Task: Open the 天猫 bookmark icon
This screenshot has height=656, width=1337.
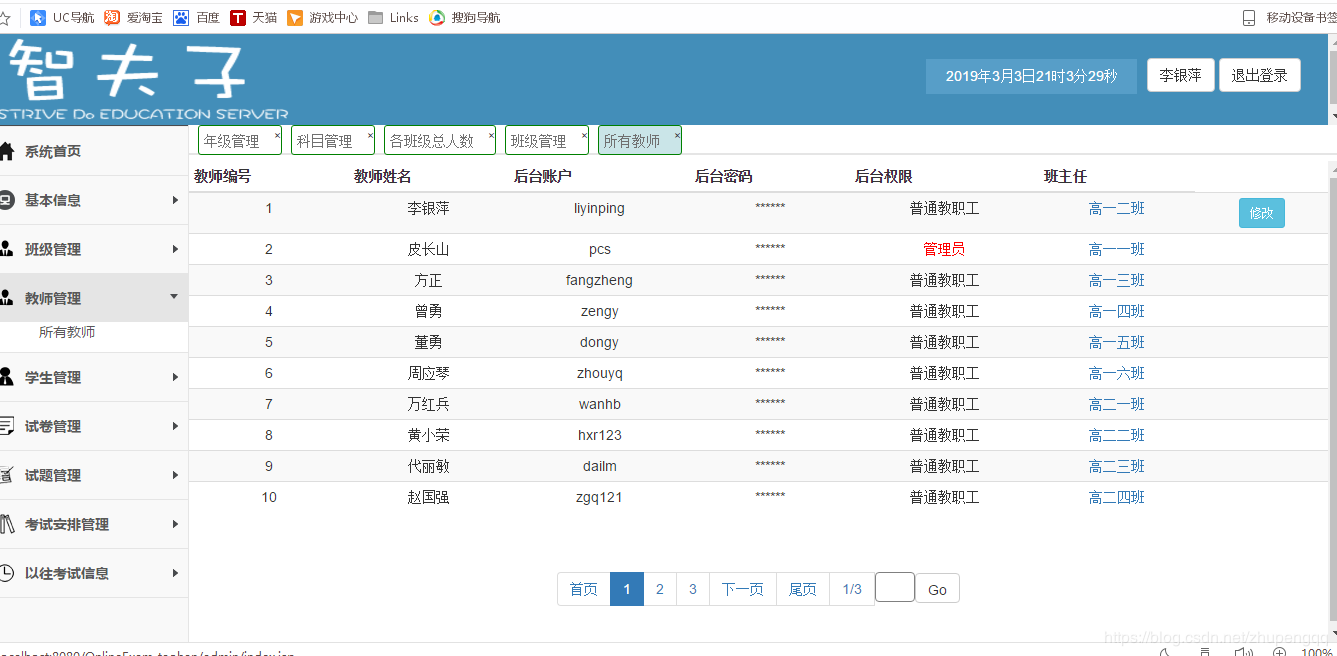Action: [238, 17]
